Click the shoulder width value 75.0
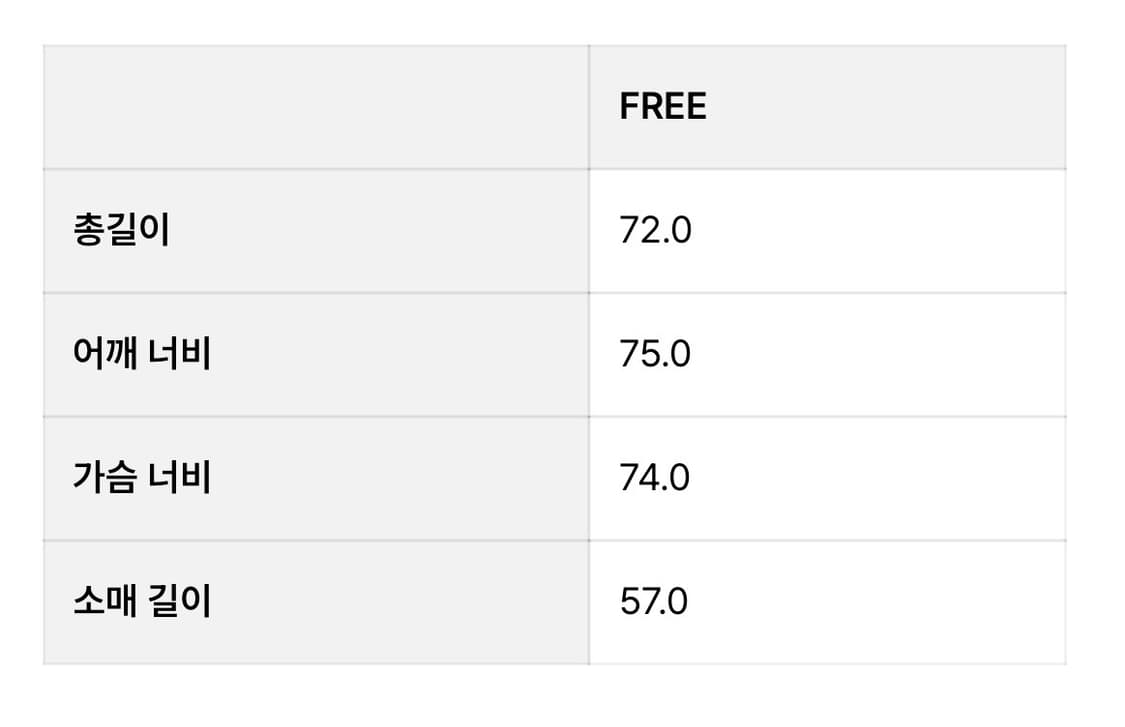Screen dimensions: 1125x727 pyautogui.click(x=655, y=355)
